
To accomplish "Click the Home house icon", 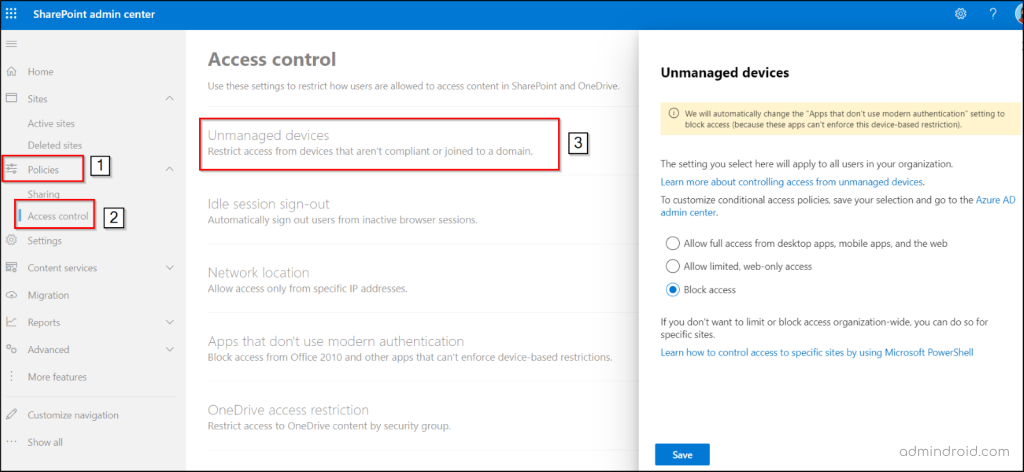I will (x=11, y=71).
